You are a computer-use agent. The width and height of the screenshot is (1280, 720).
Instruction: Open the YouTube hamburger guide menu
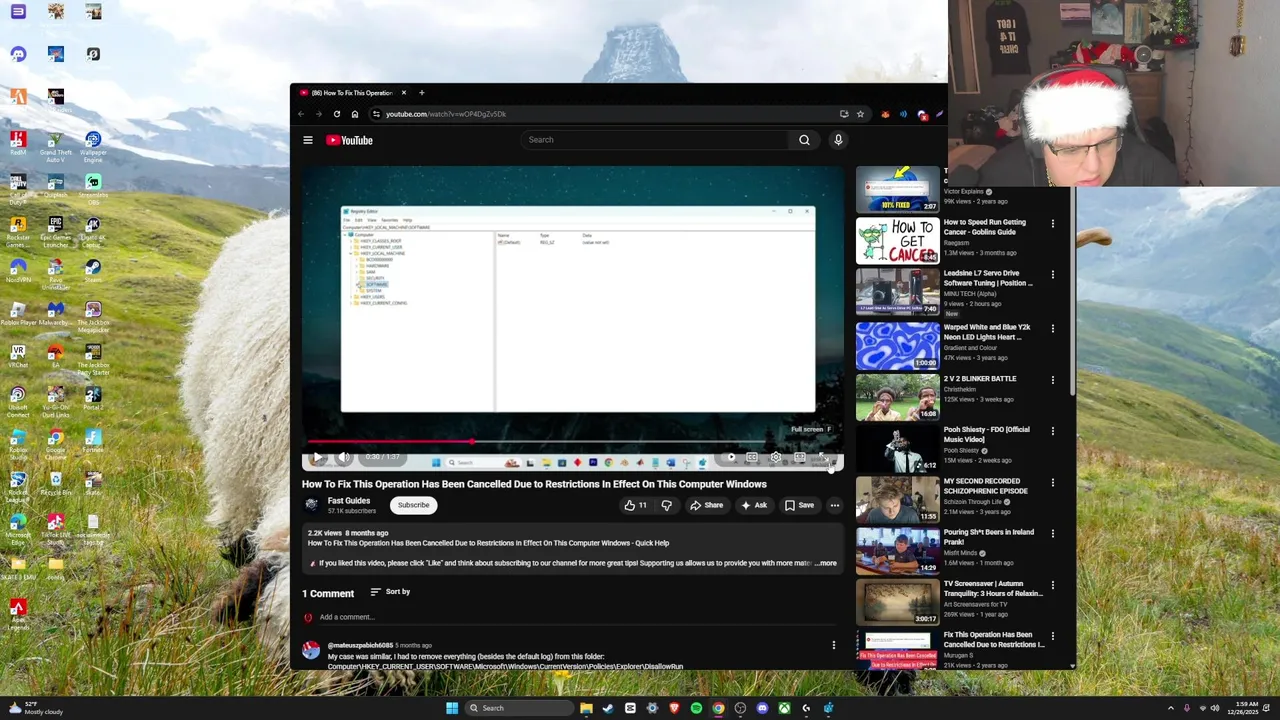point(308,140)
